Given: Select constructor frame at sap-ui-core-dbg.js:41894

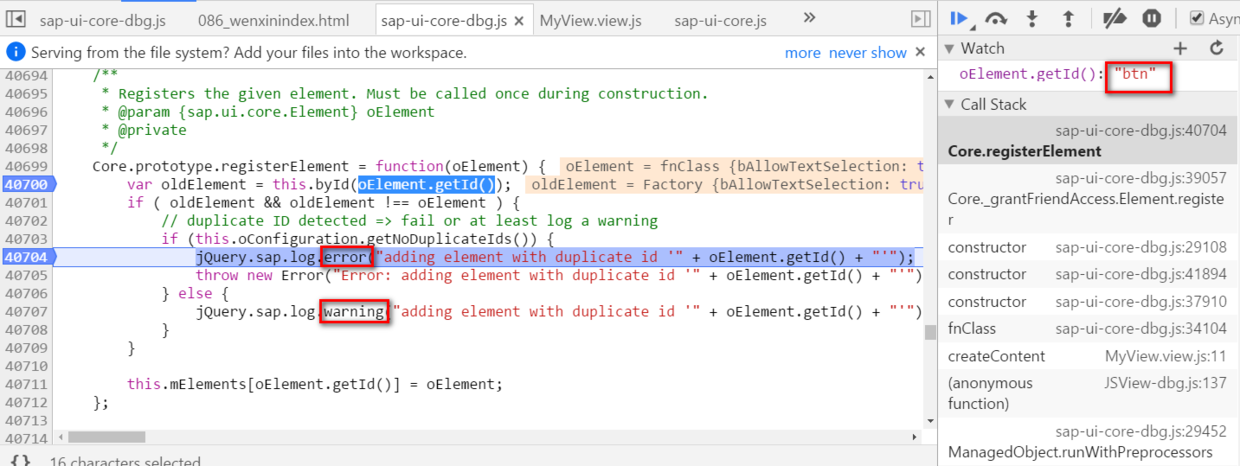Looking at the screenshot, I should pyautogui.click(x=1088, y=274).
